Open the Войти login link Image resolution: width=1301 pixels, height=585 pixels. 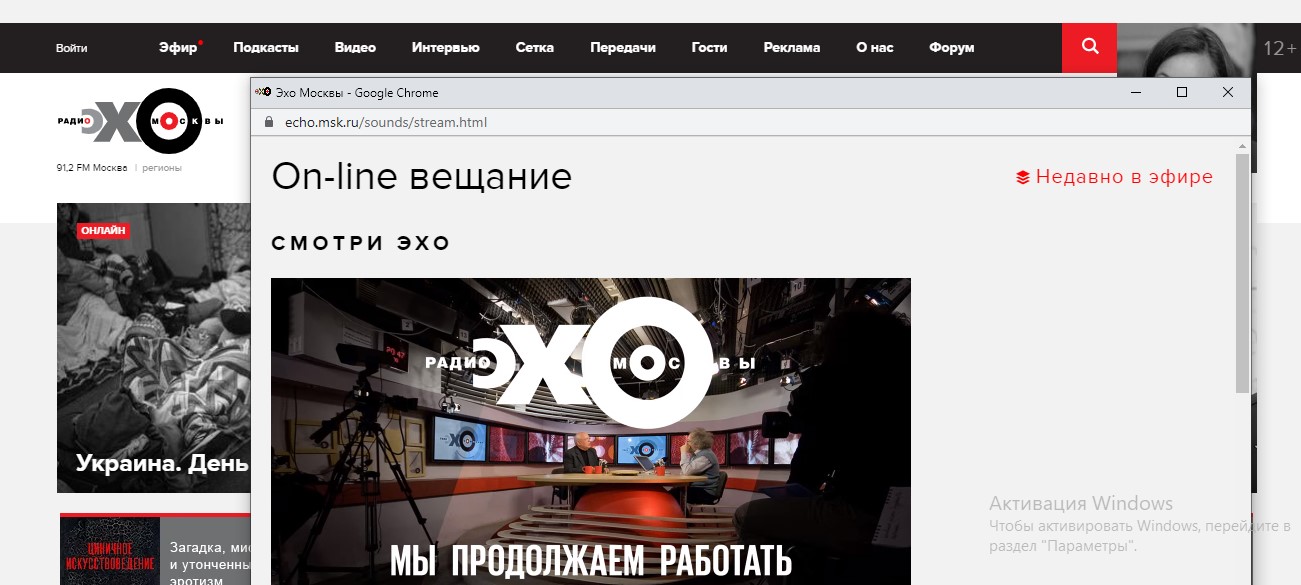[x=71, y=48]
